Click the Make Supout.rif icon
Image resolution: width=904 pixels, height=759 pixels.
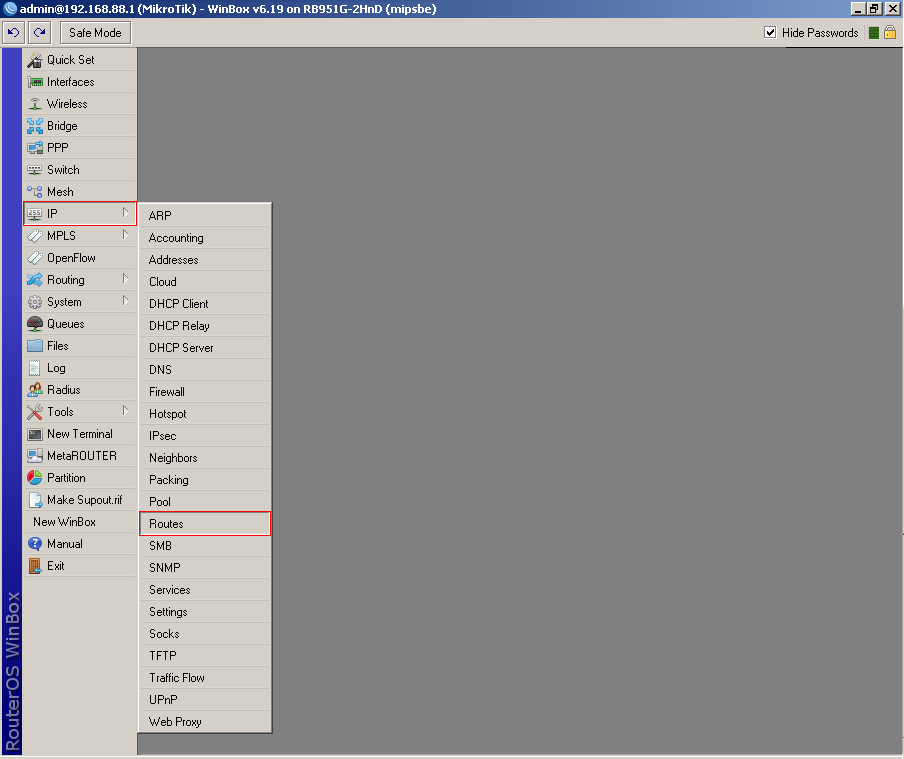pos(35,500)
